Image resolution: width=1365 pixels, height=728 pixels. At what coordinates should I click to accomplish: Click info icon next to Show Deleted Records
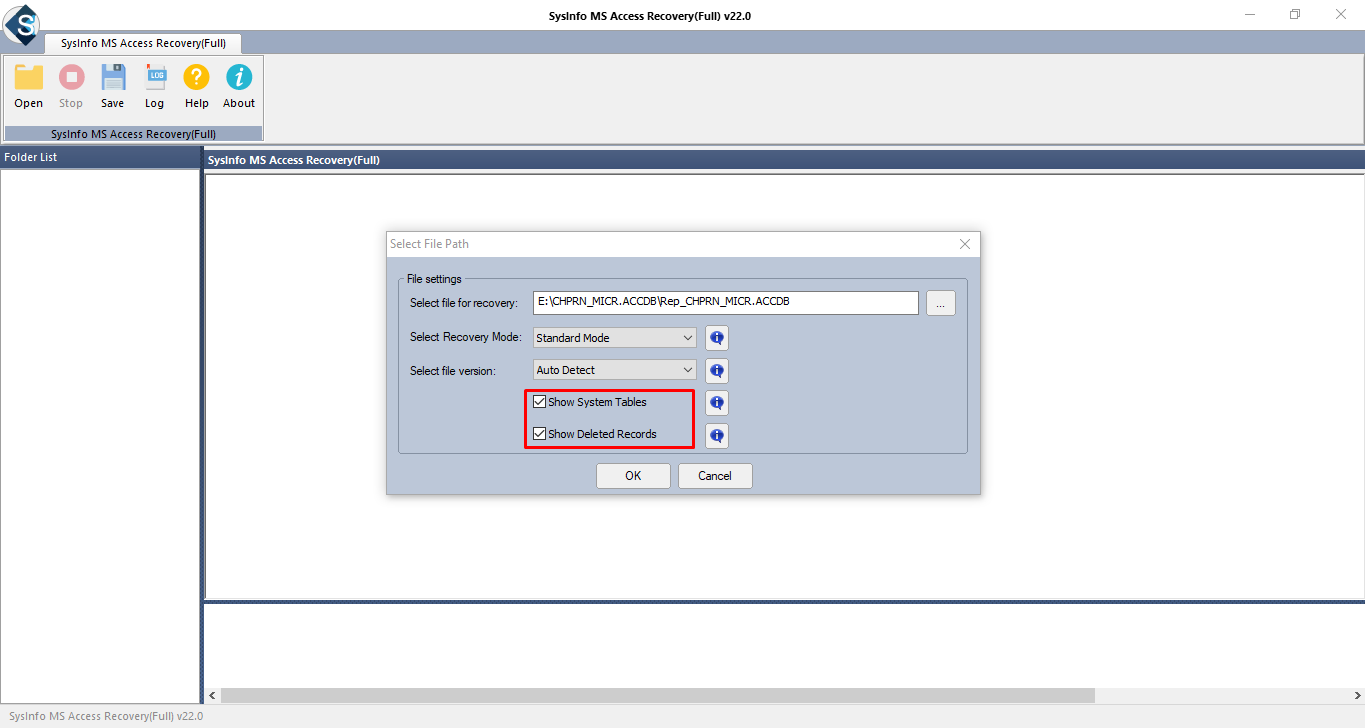click(x=716, y=435)
